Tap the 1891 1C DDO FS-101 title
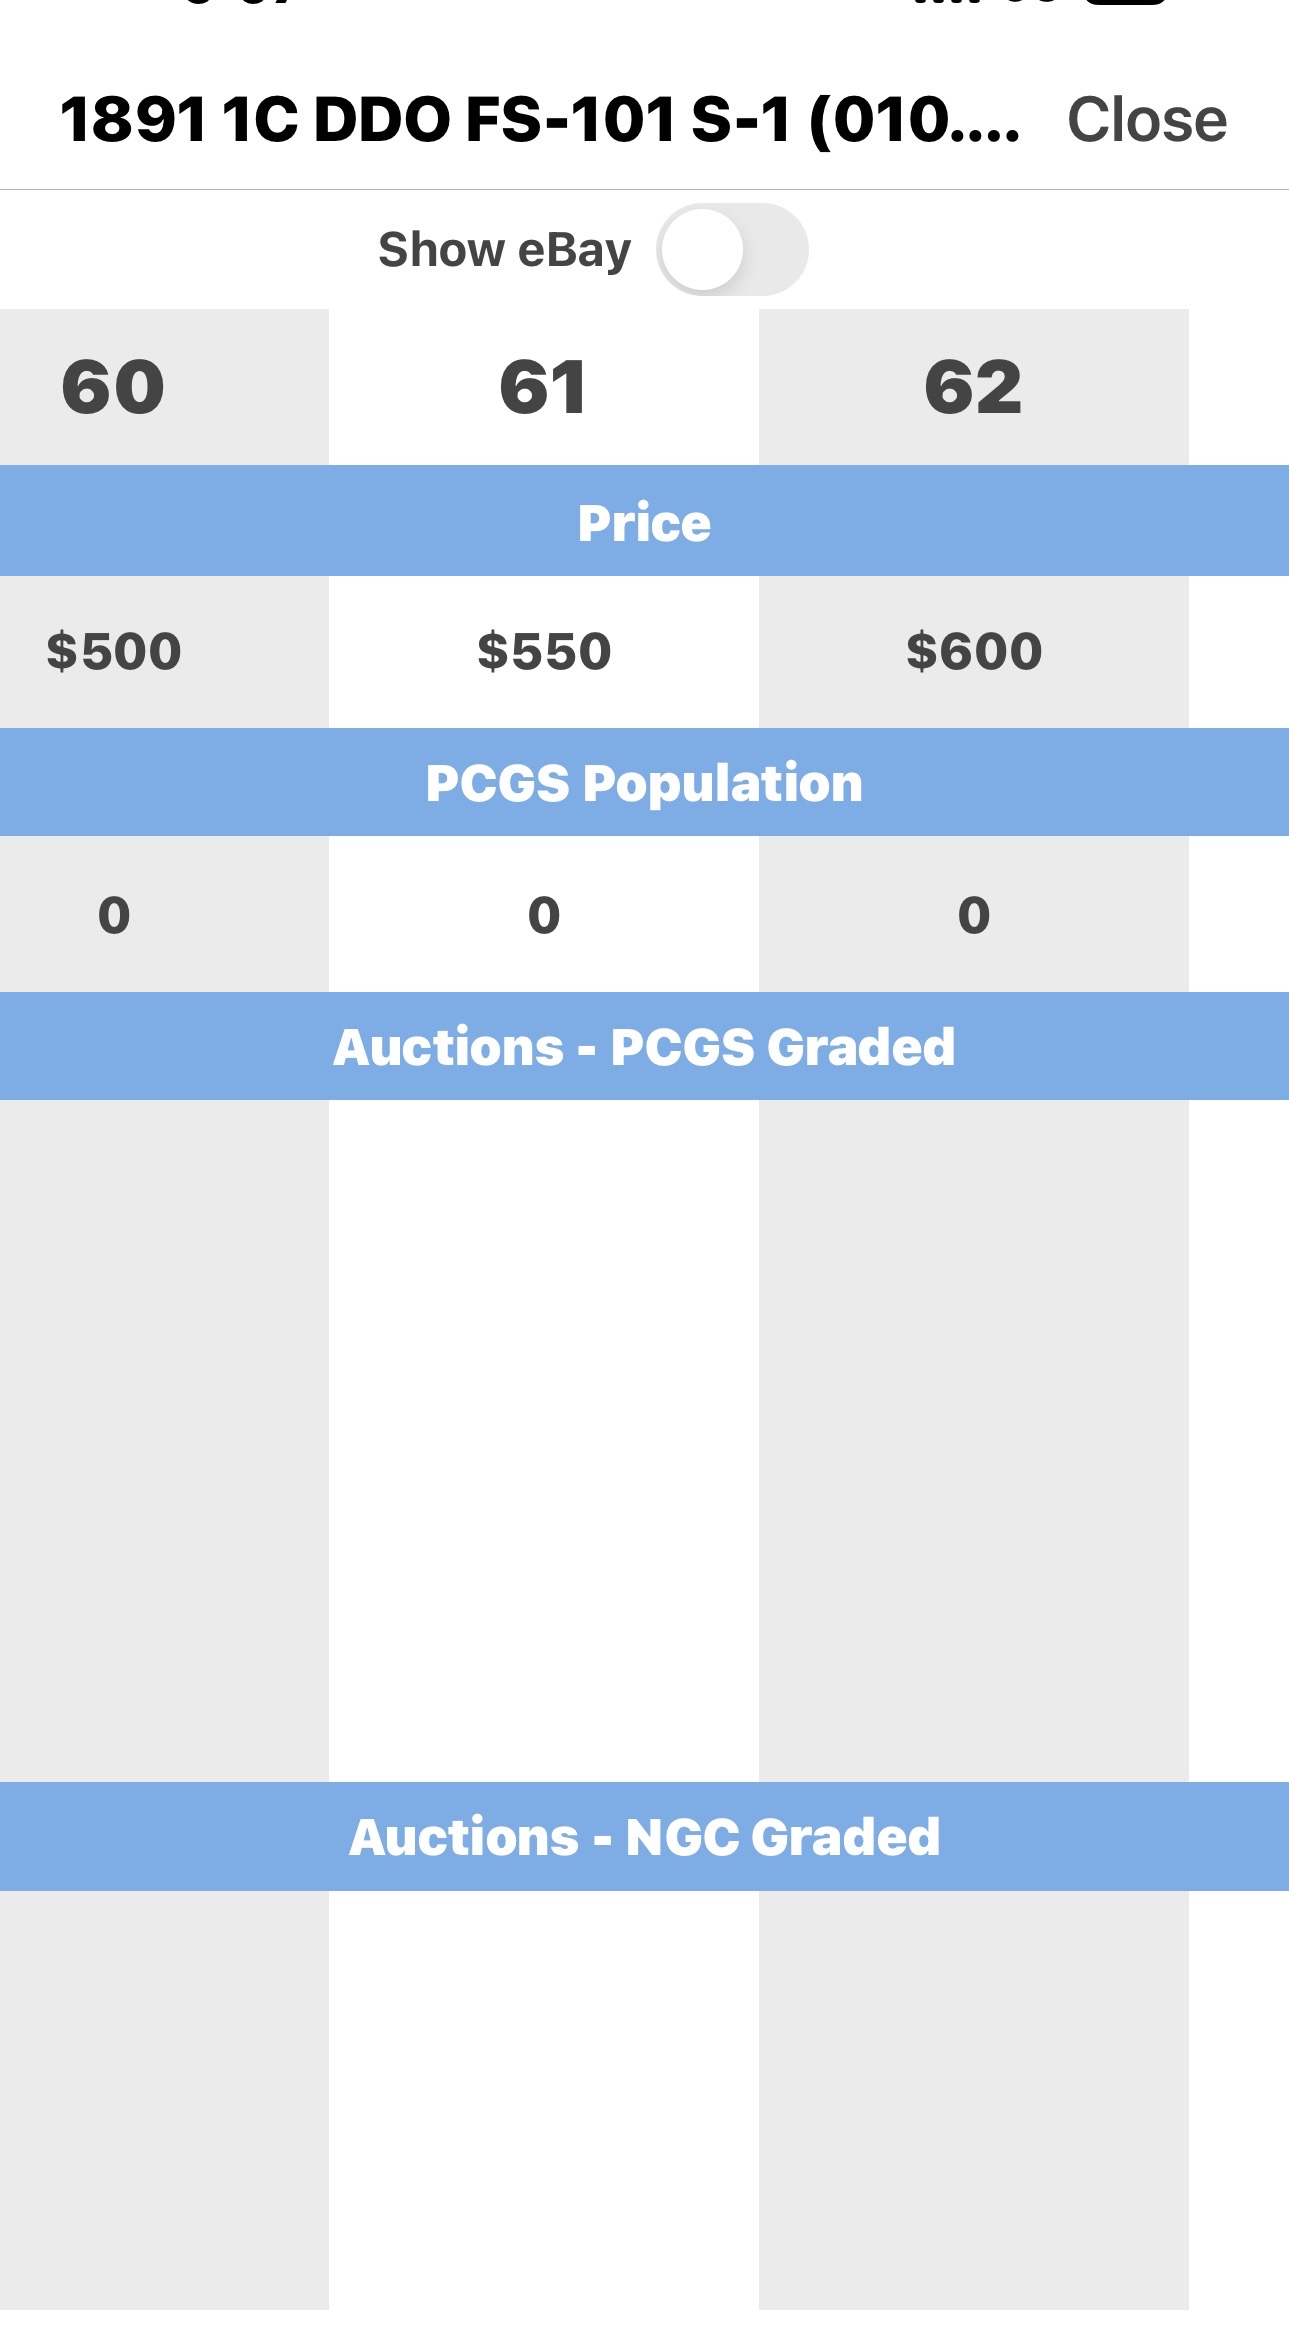Screen dimensions: 1289x2339 pos(540,120)
